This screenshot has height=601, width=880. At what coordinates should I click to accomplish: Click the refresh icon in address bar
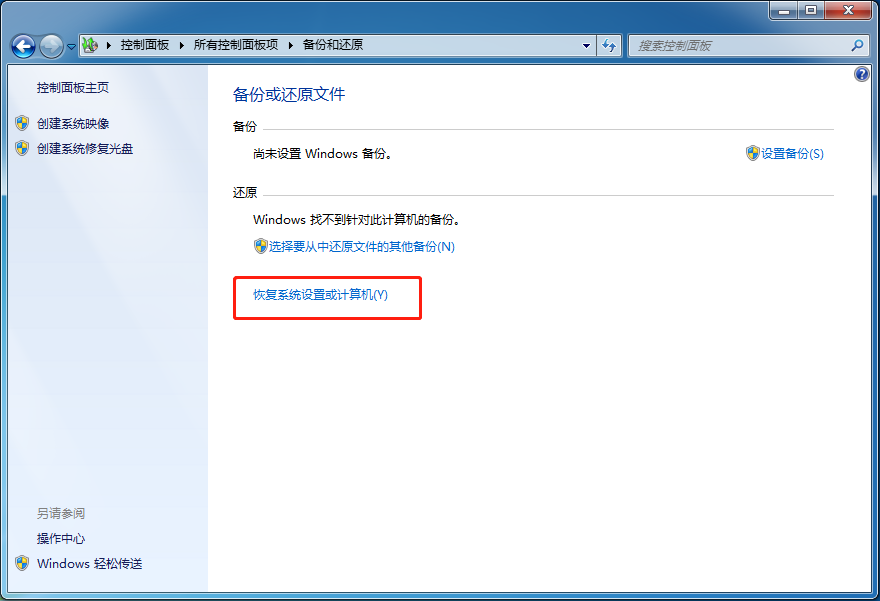pos(609,46)
